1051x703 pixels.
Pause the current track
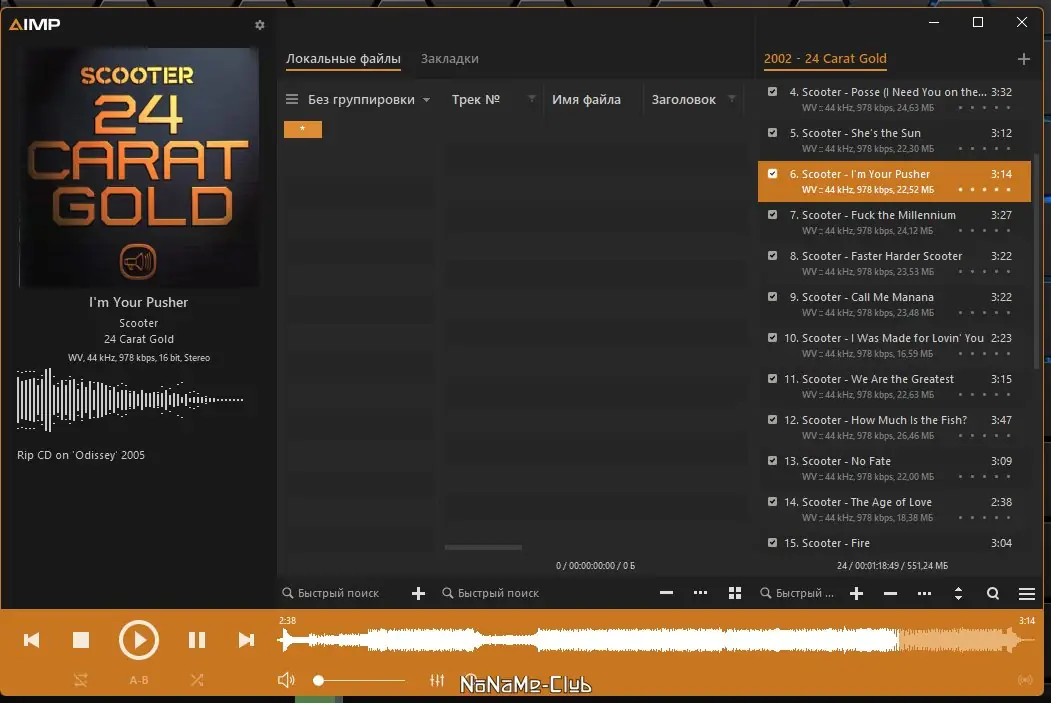[x=196, y=640]
